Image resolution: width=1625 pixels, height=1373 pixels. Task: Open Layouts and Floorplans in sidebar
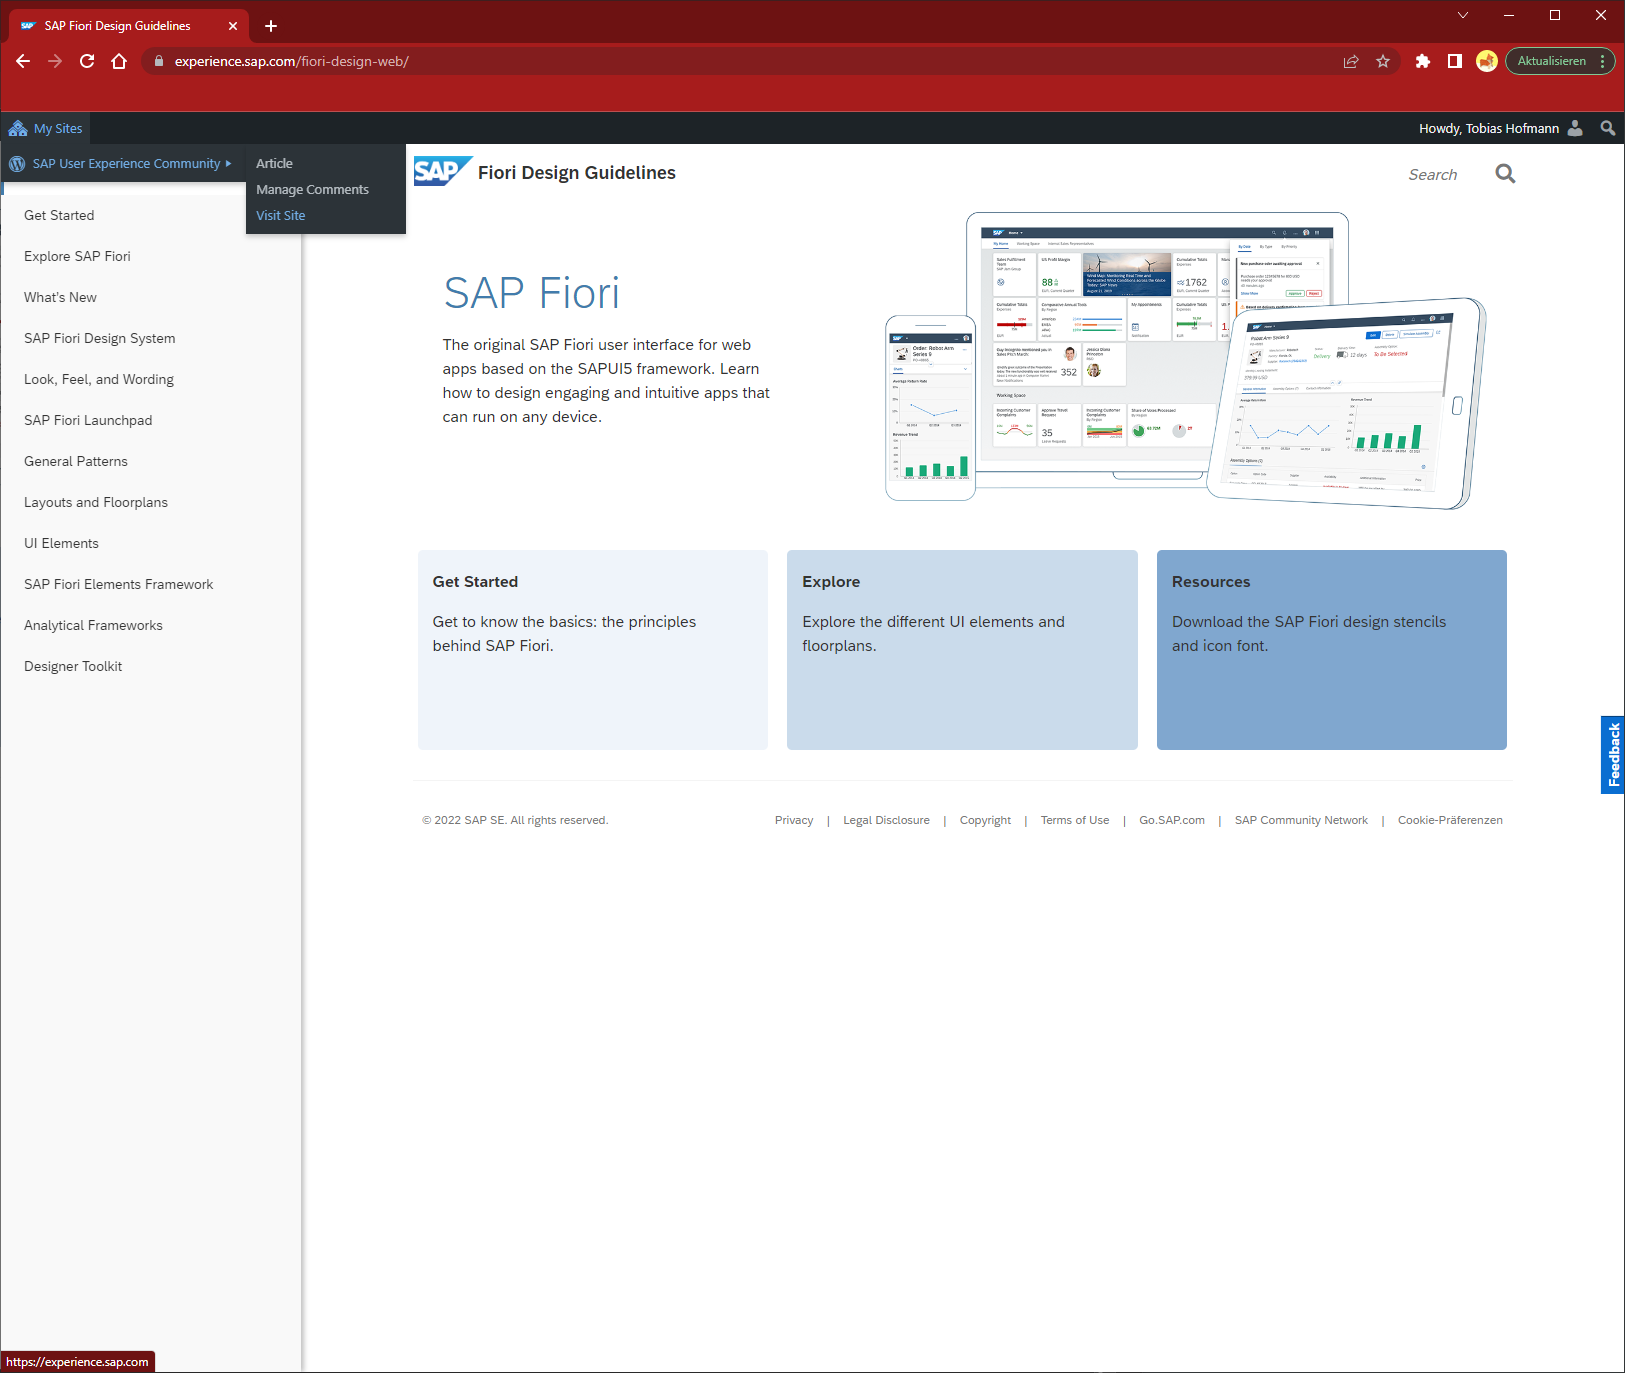point(96,502)
